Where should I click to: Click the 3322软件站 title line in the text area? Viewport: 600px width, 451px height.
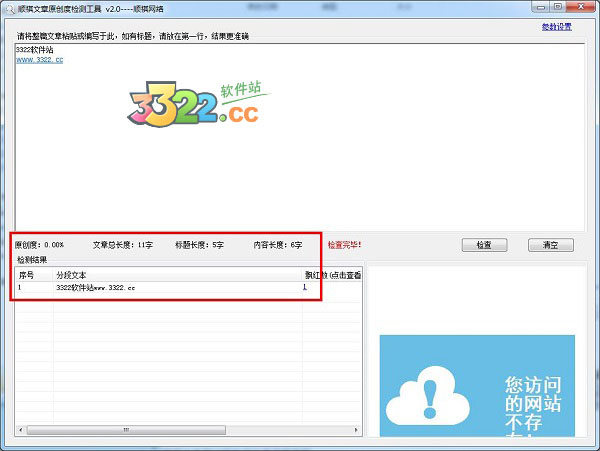pos(34,50)
